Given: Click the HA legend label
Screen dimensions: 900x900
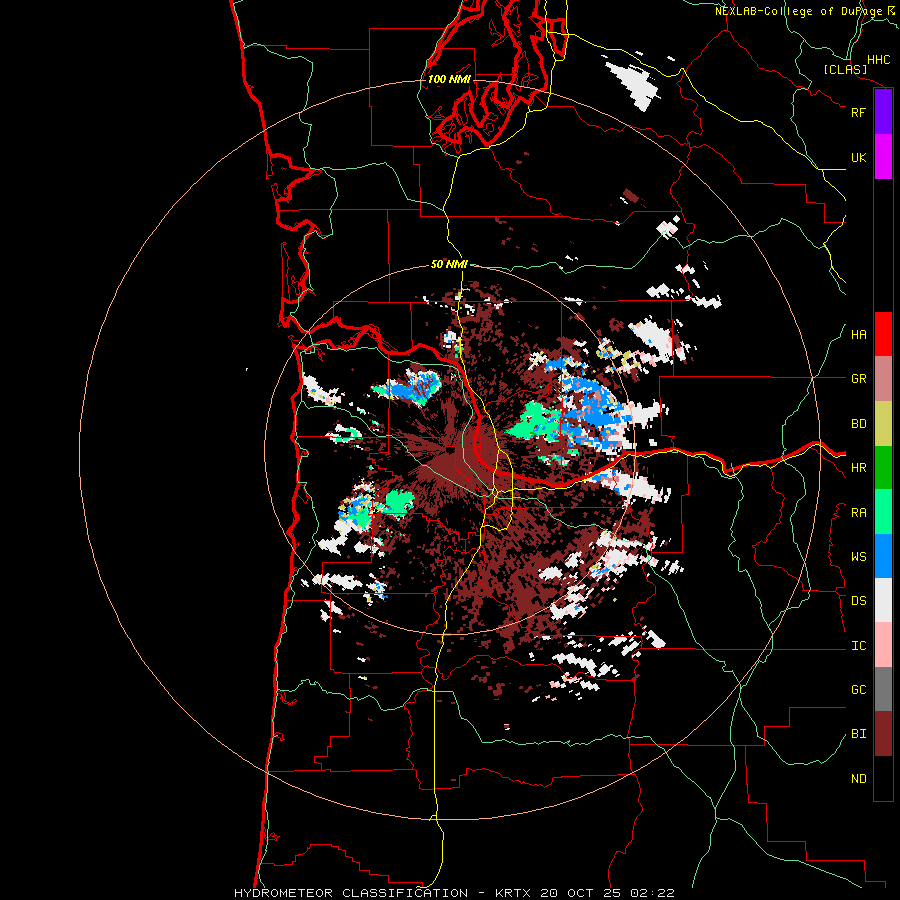Looking at the screenshot, I should pyautogui.click(x=858, y=335).
